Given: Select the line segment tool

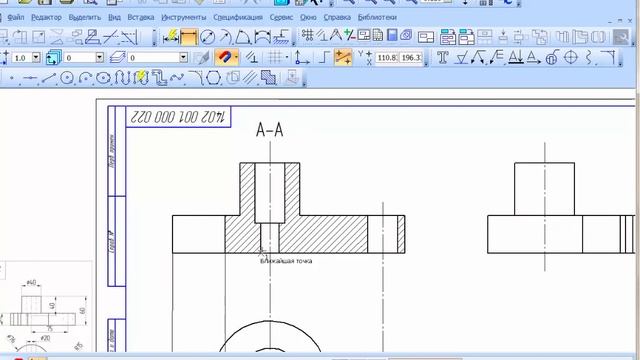Looking at the screenshot, I should pos(49,78).
